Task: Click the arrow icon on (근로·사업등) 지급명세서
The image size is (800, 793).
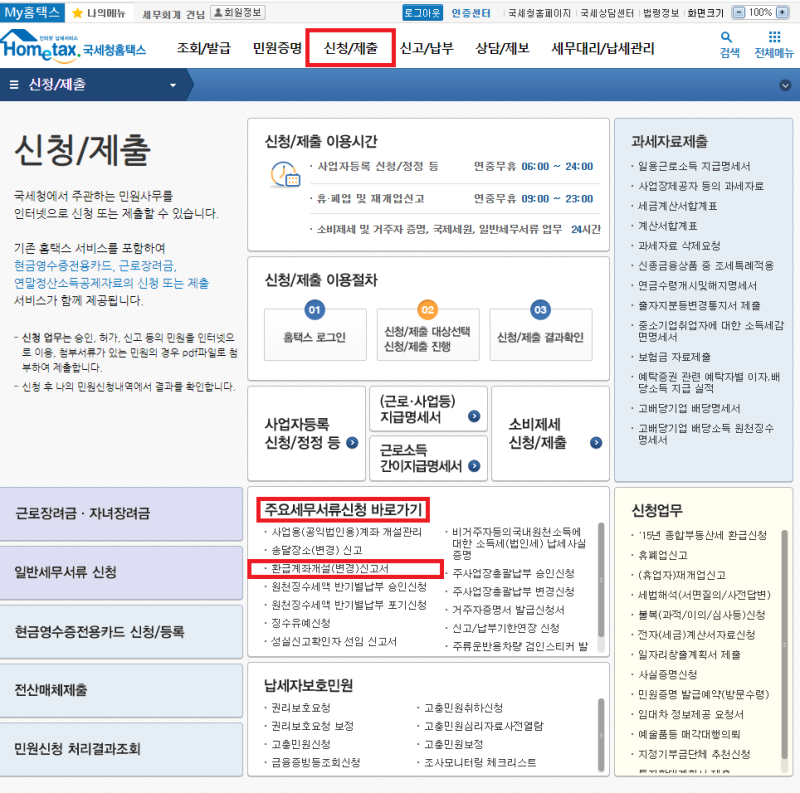Action: pos(474,416)
